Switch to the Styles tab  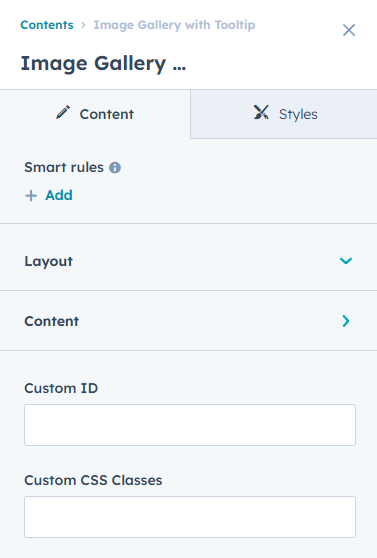click(284, 114)
